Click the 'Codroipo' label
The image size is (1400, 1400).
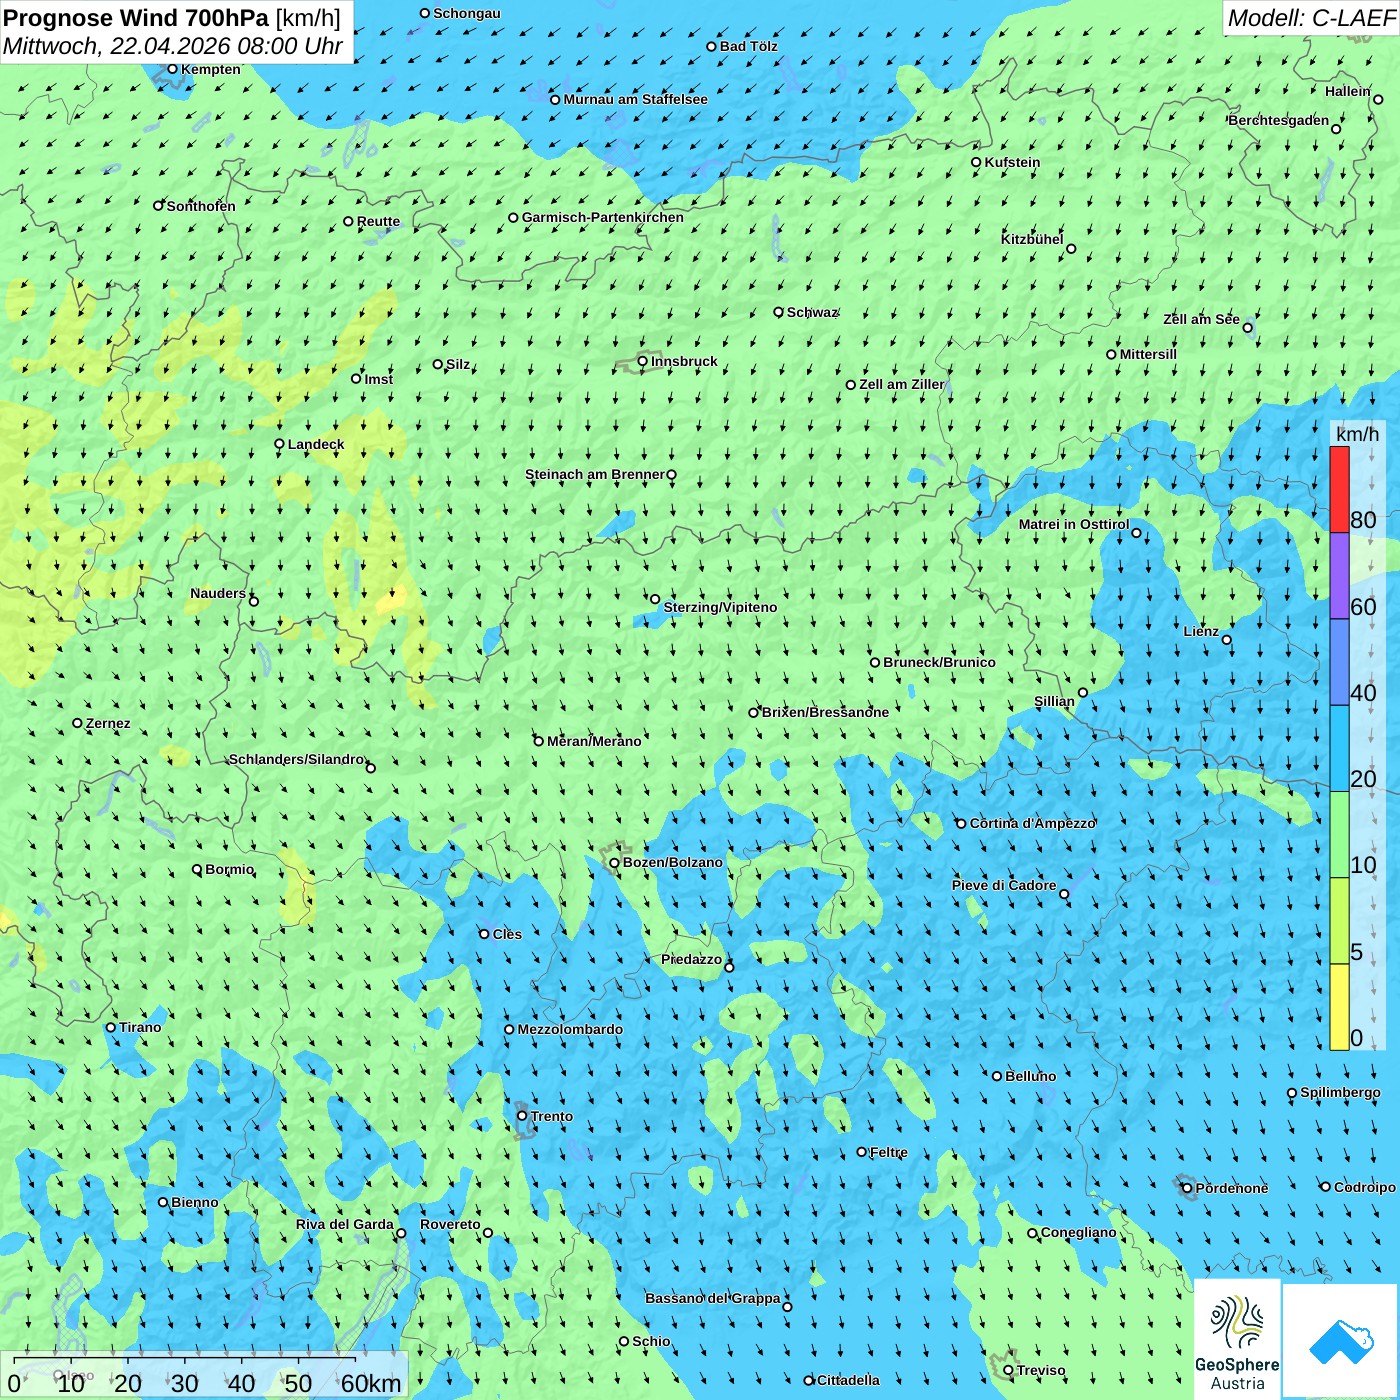point(1365,1187)
